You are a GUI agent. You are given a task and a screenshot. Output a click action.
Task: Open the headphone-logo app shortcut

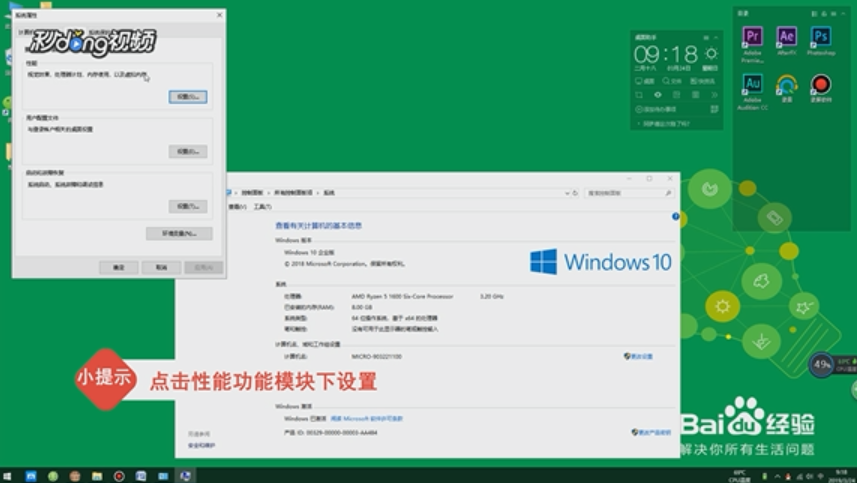point(786,88)
